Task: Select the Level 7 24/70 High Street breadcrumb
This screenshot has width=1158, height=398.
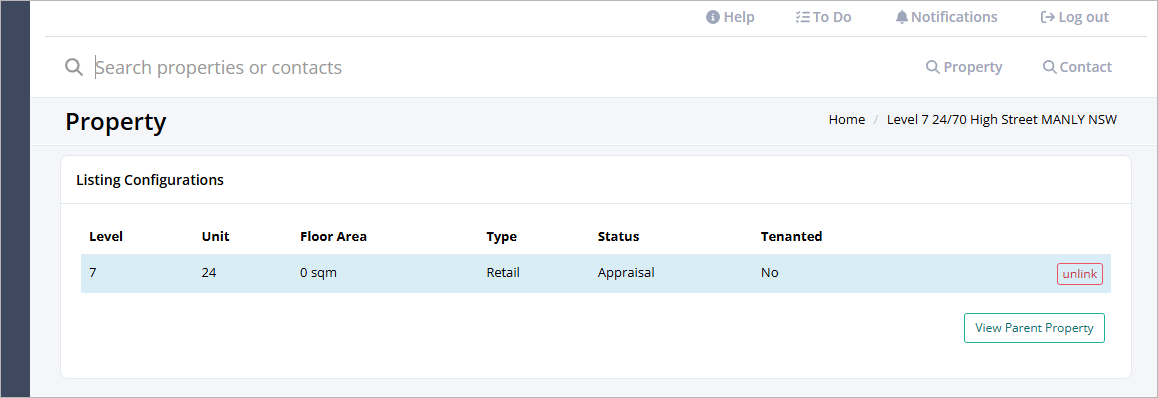Action: pyautogui.click(x=1002, y=120)
